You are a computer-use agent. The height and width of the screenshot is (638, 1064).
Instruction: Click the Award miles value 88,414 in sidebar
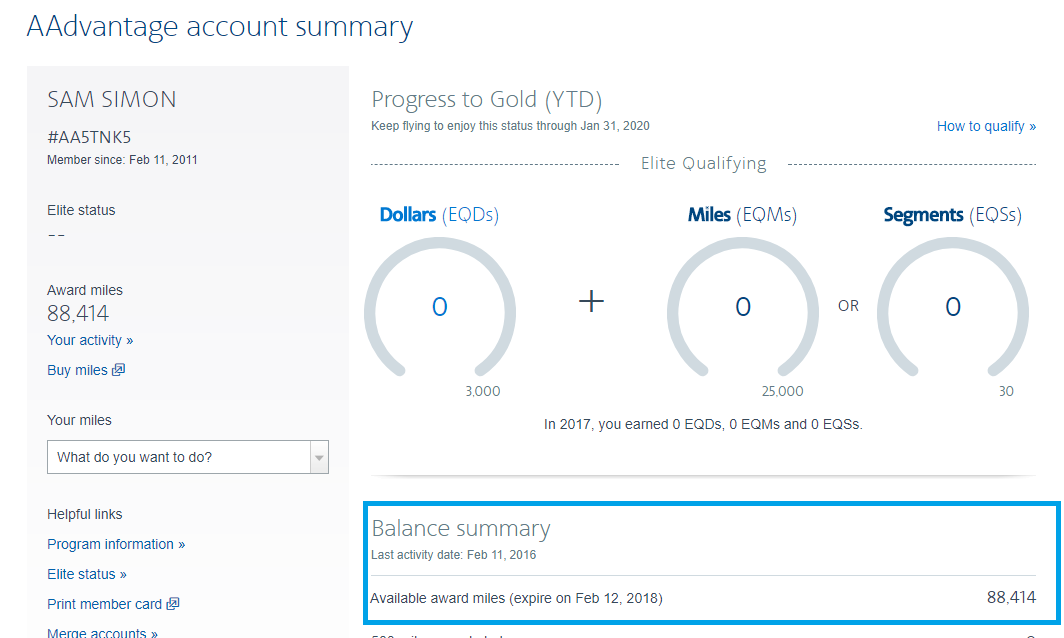77,314
